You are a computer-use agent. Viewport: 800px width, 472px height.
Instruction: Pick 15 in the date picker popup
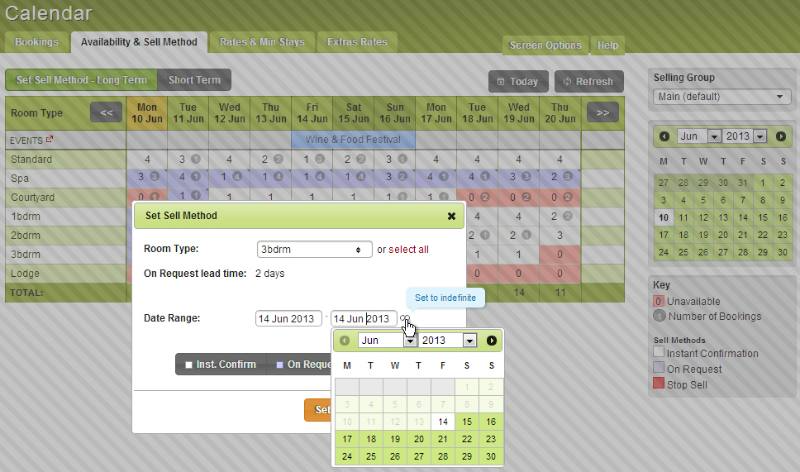click(x=467, y=421)
